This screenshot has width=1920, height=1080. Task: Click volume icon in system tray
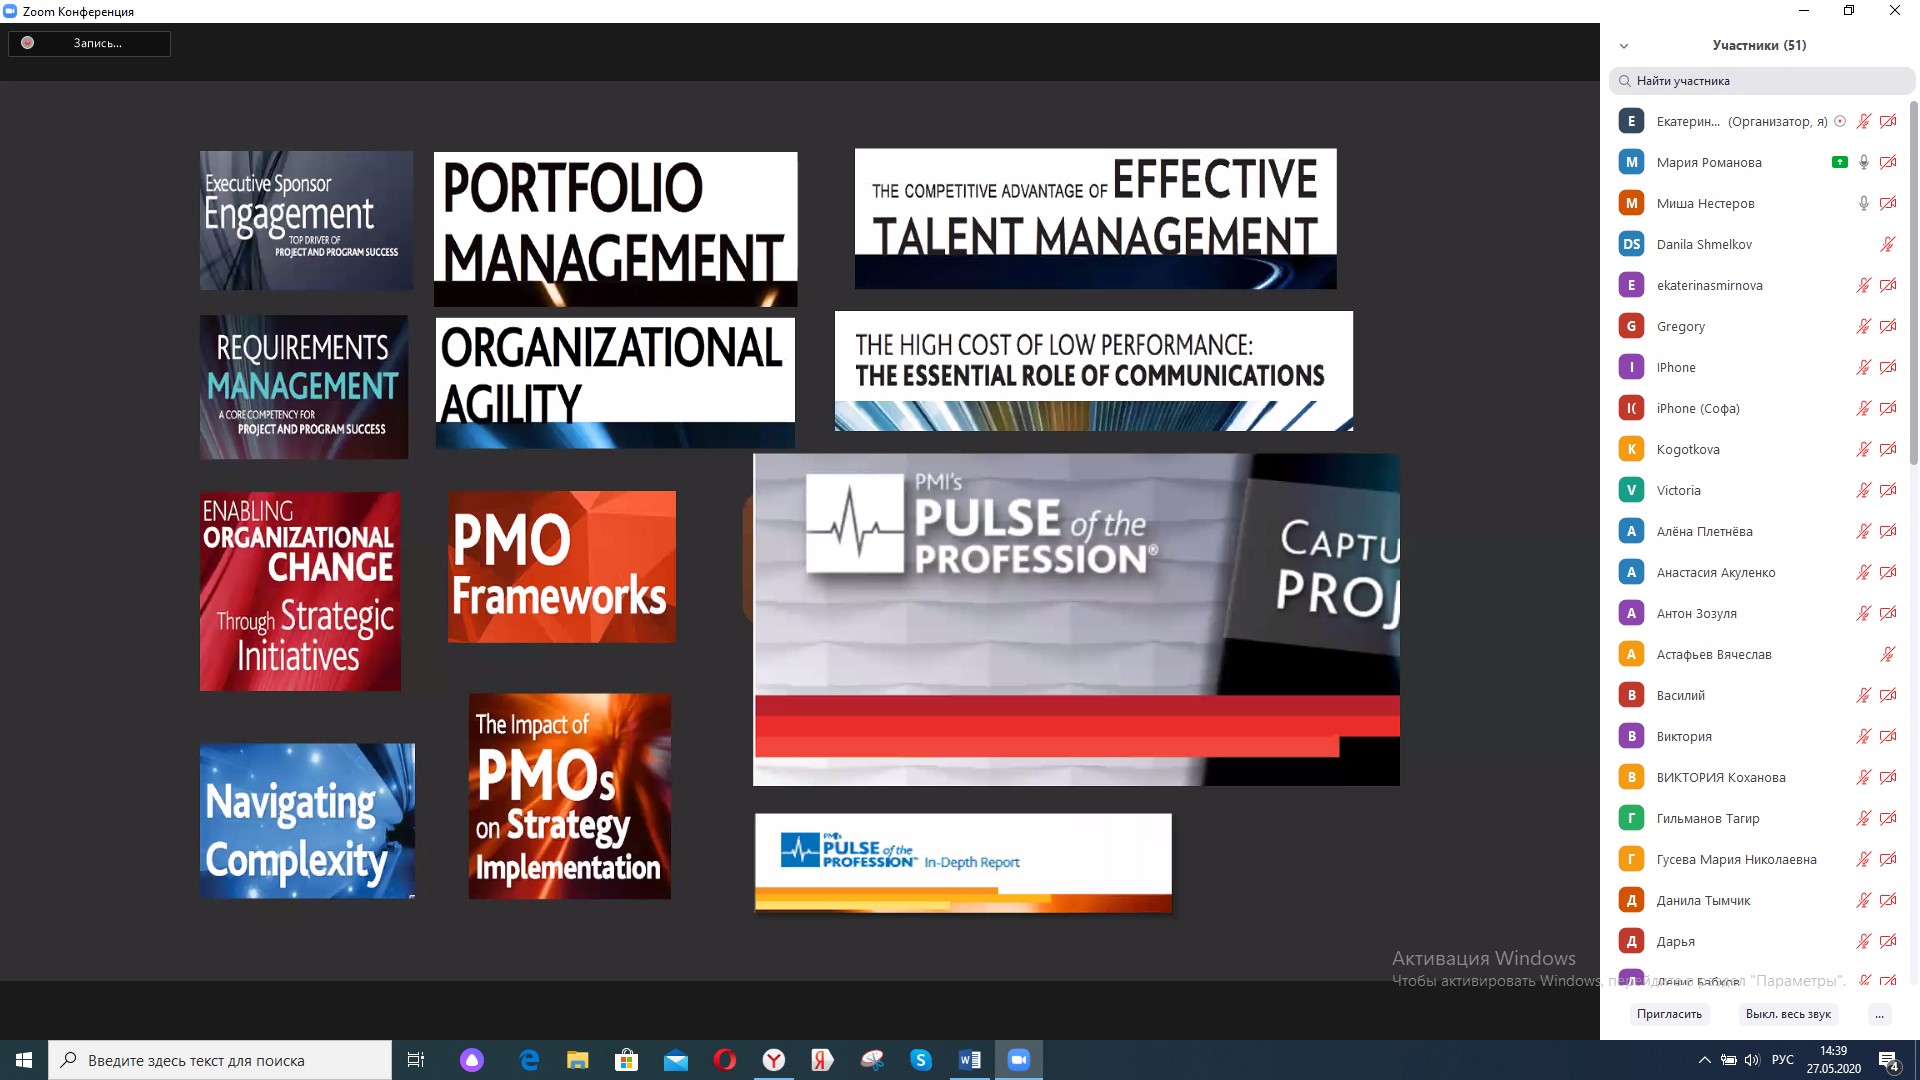(x=1752, y=1060)
